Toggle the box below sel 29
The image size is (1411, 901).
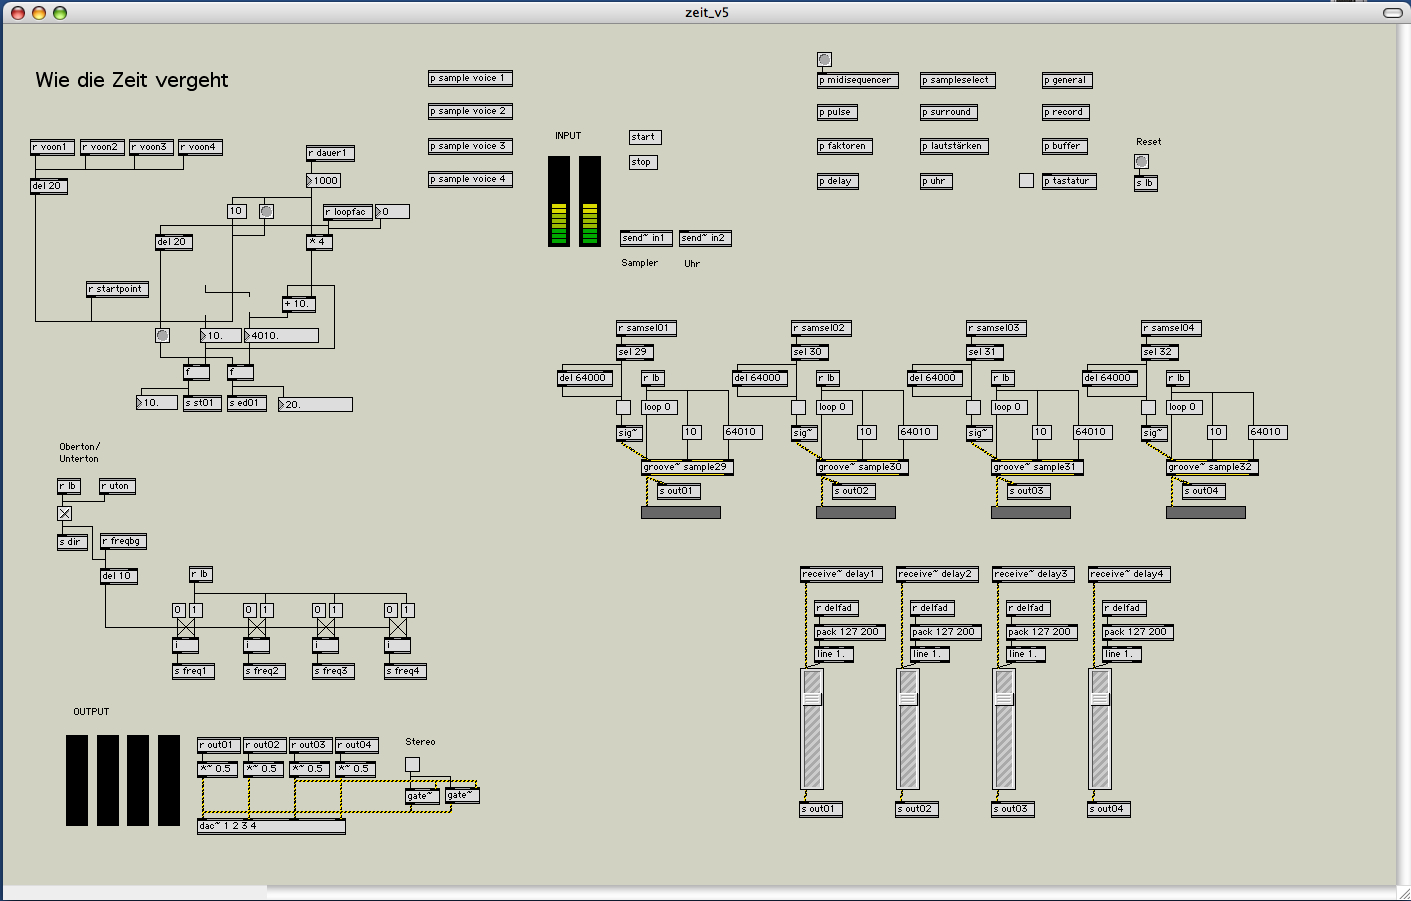(x=623, y=408)
